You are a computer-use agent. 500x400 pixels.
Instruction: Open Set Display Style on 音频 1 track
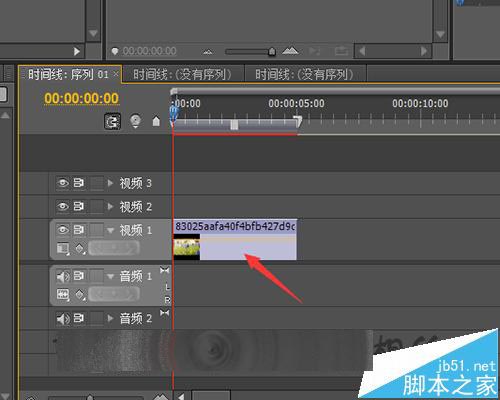click(63, 294)
